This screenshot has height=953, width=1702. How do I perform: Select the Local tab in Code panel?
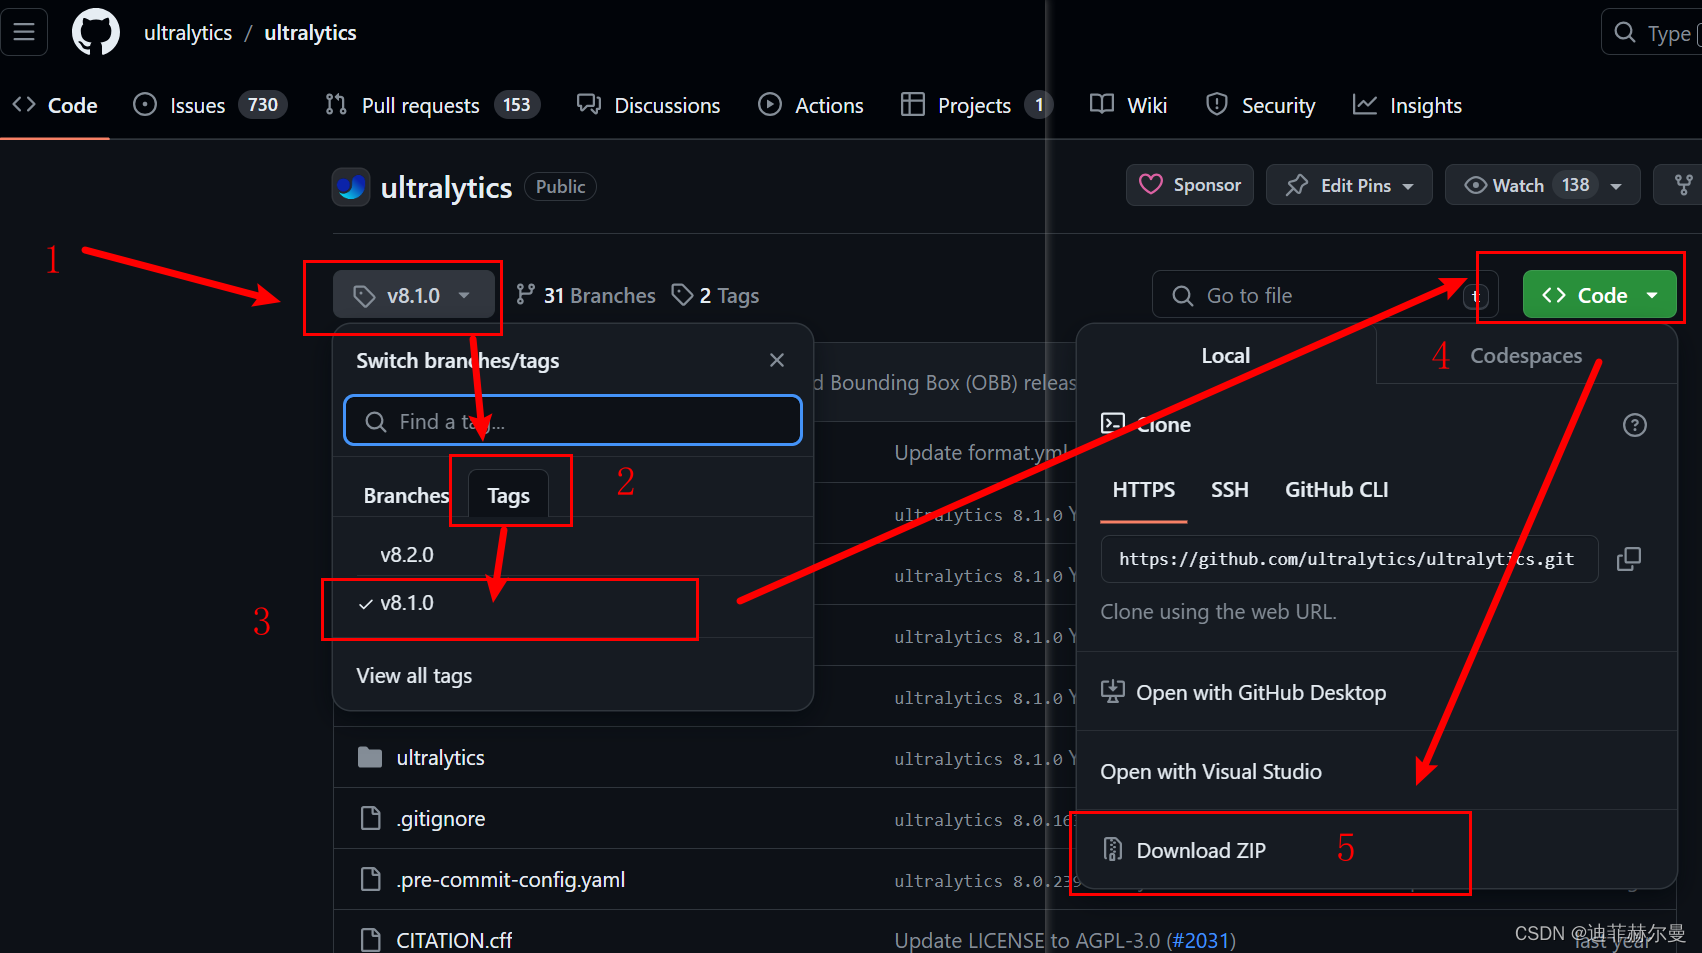click(x=1226, y=355)
